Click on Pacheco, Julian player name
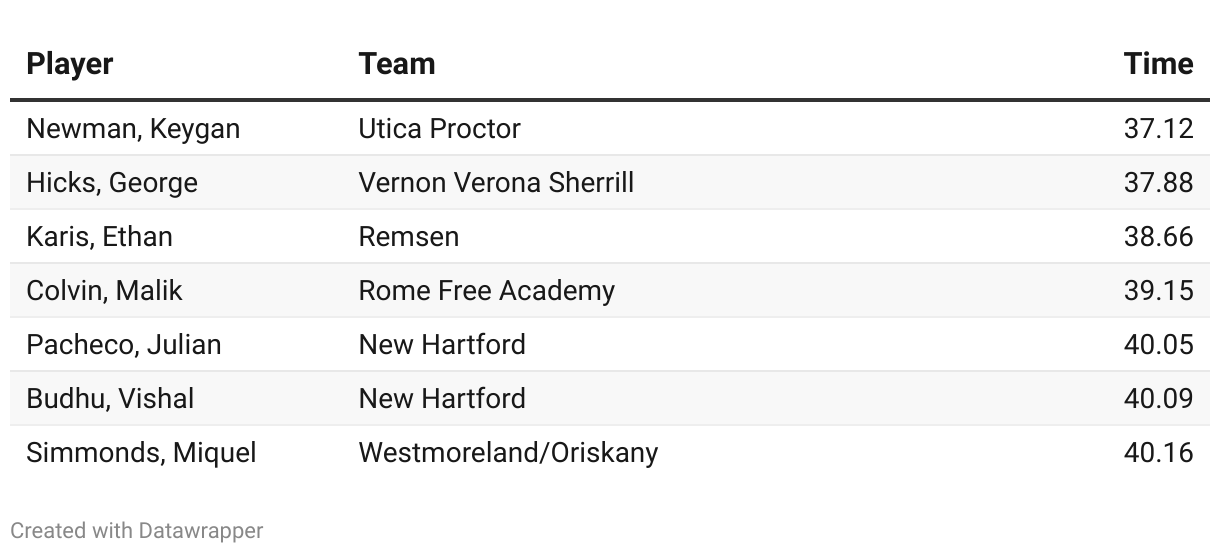This screenshot has width=1220, height=554. point(124,345)
